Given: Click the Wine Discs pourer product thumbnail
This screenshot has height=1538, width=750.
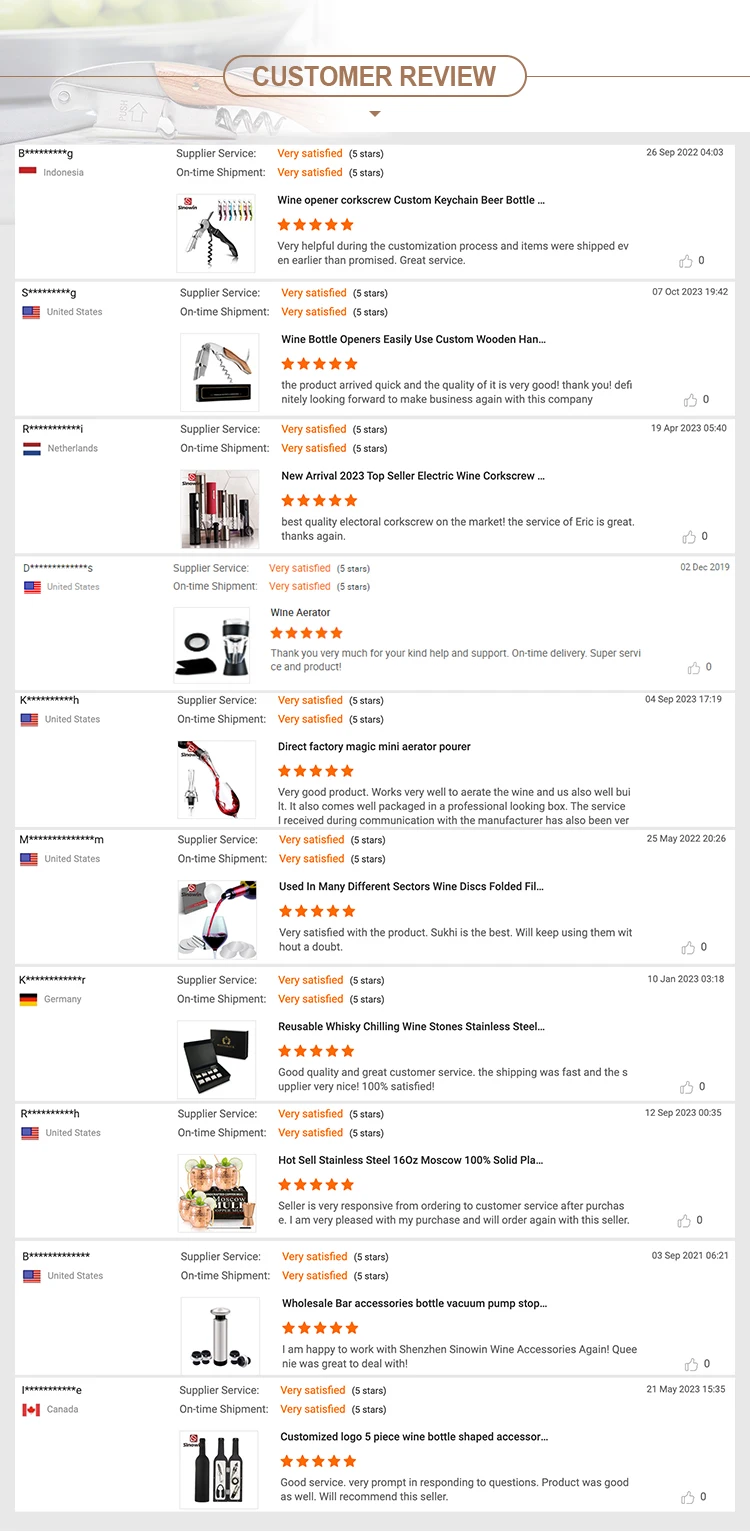Looking at the screenshot, I should pos(217,920).
